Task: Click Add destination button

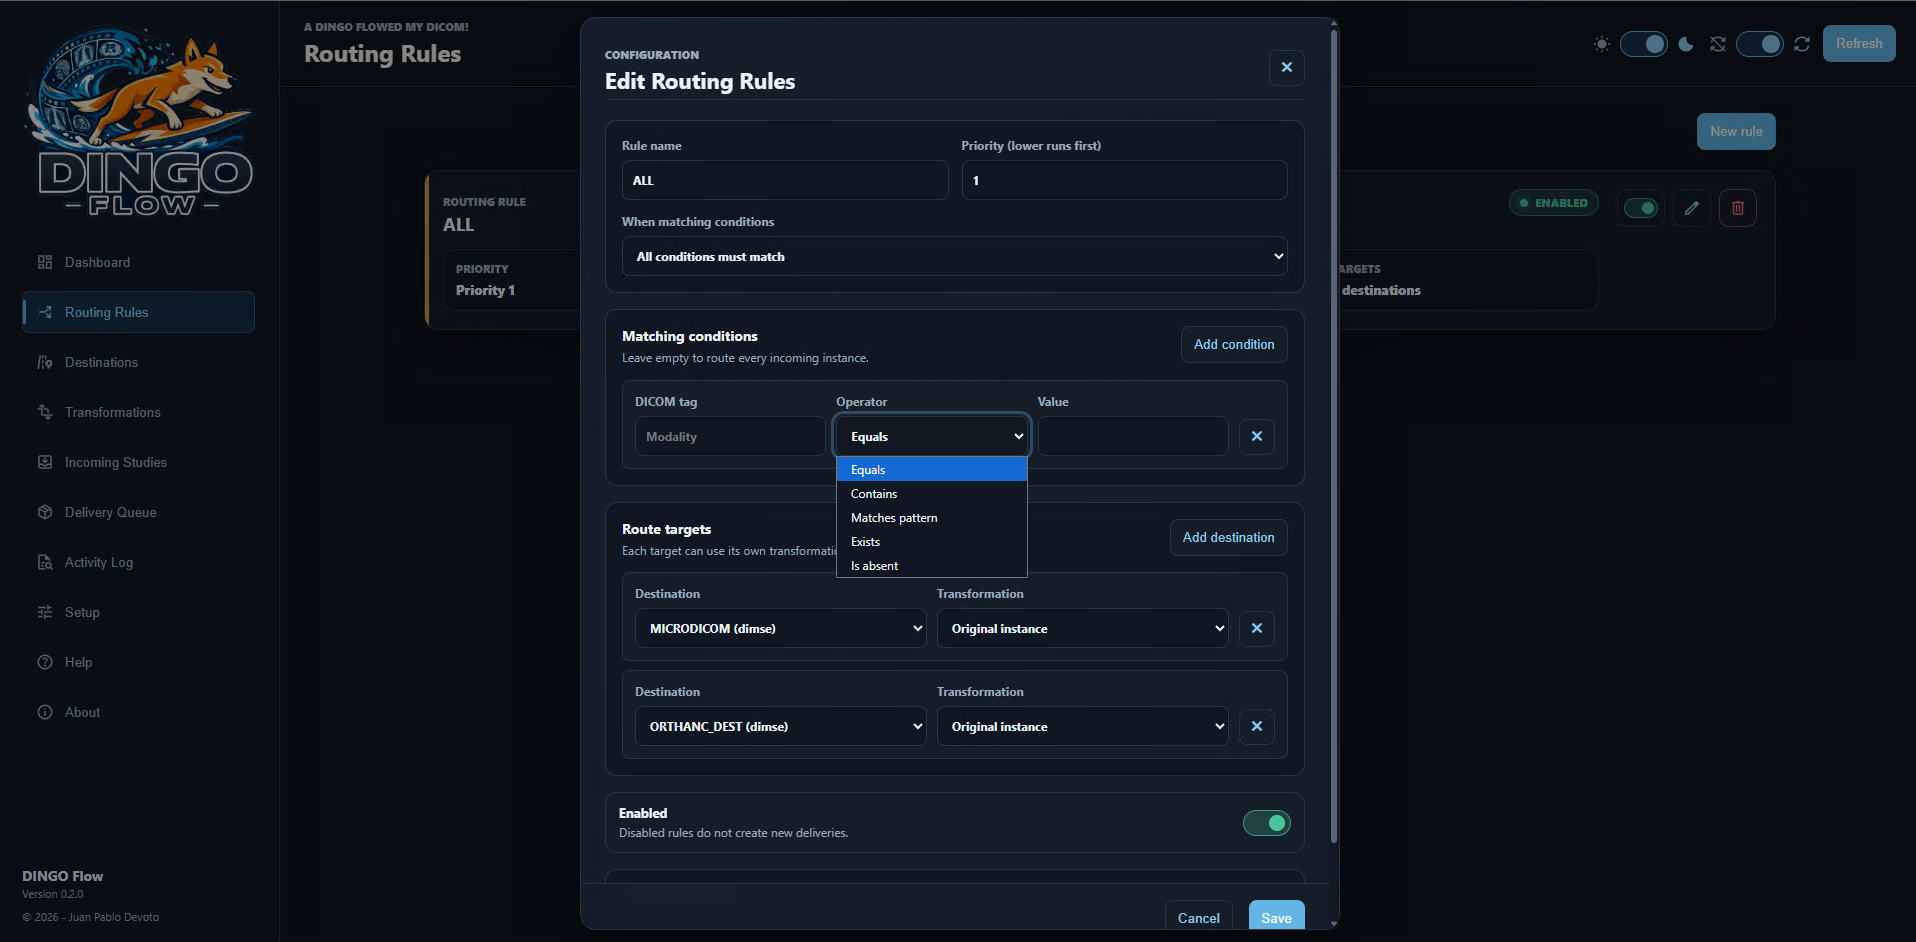Action: [1228, 537]
